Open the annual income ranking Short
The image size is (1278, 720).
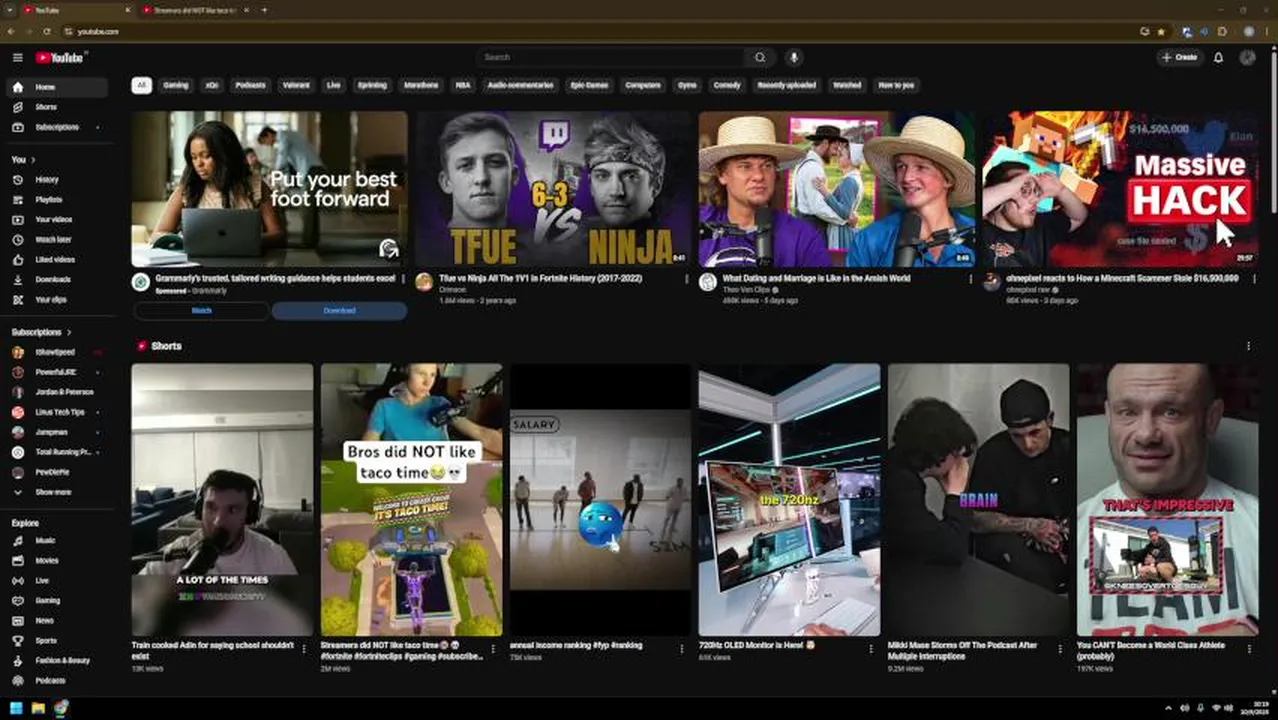pyautogui.click(x=600, y=499)
